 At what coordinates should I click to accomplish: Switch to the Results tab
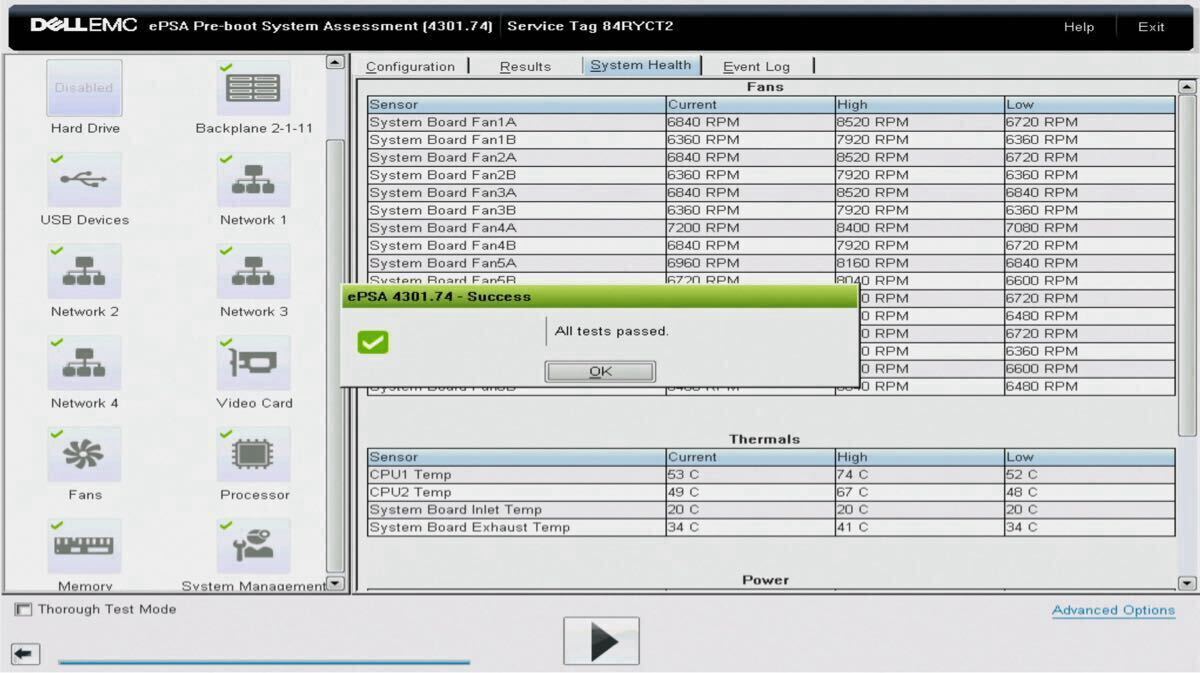coord(525,66)
